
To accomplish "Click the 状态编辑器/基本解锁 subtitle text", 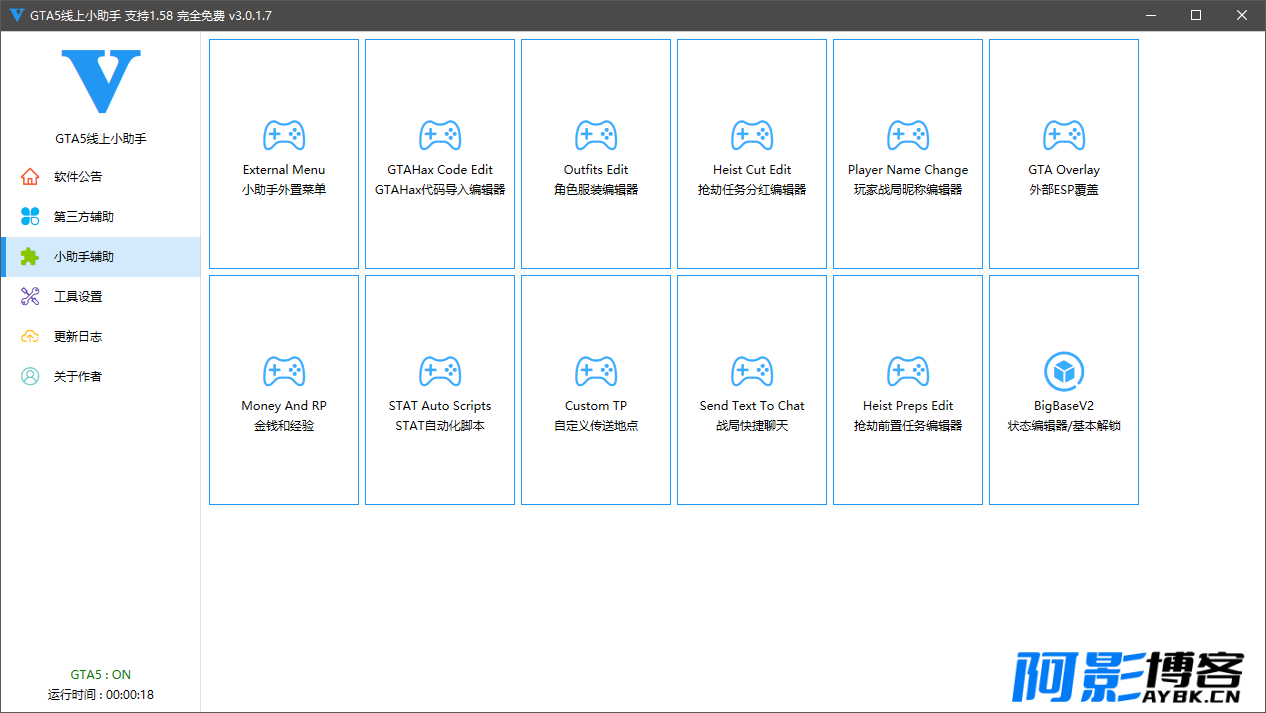I will (1064, 426).
